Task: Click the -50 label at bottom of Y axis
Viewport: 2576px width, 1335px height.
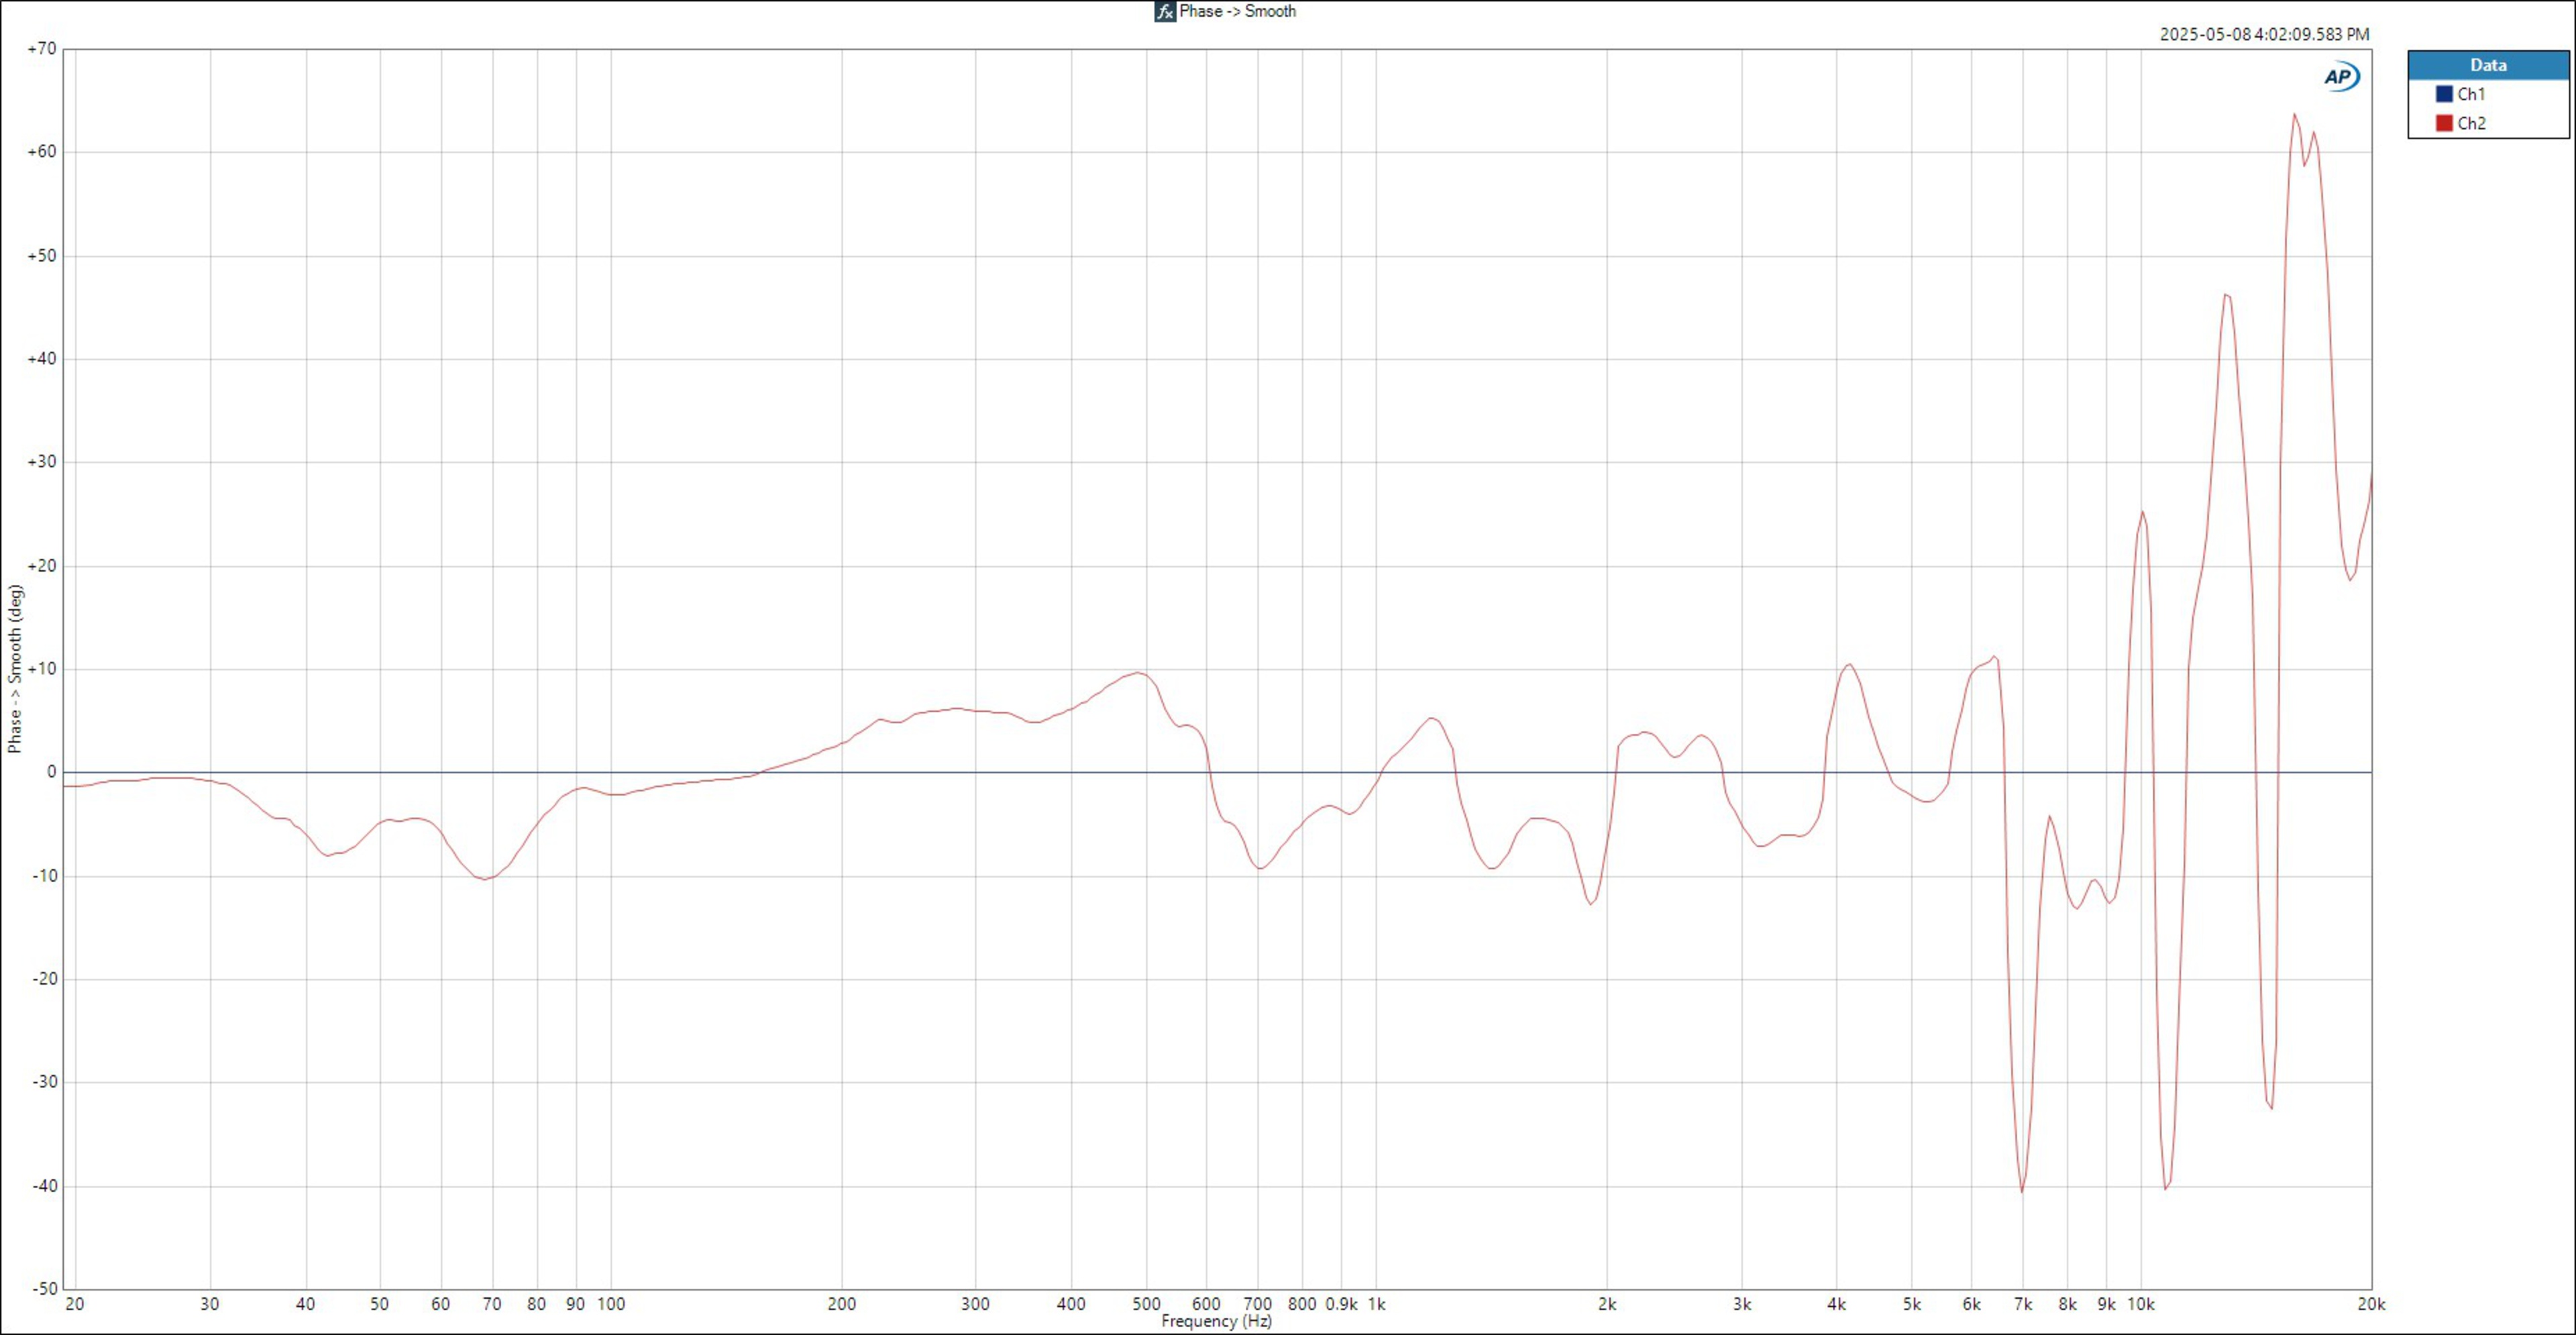Action: [44, 1288]
